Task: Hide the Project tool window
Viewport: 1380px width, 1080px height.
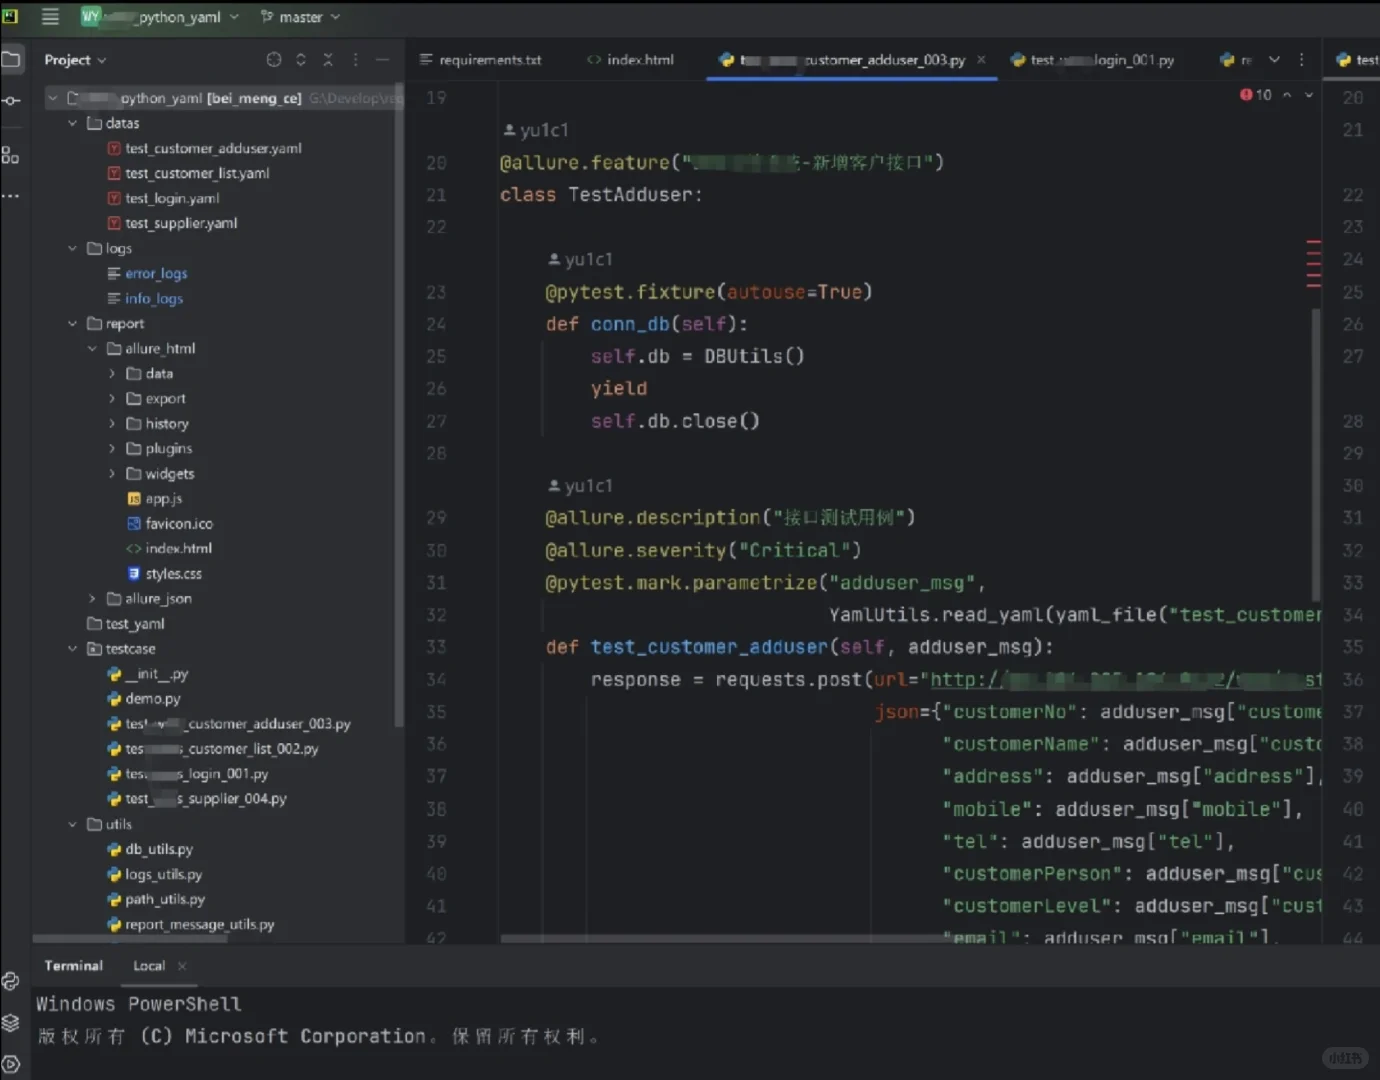Action: click(382, 60)
